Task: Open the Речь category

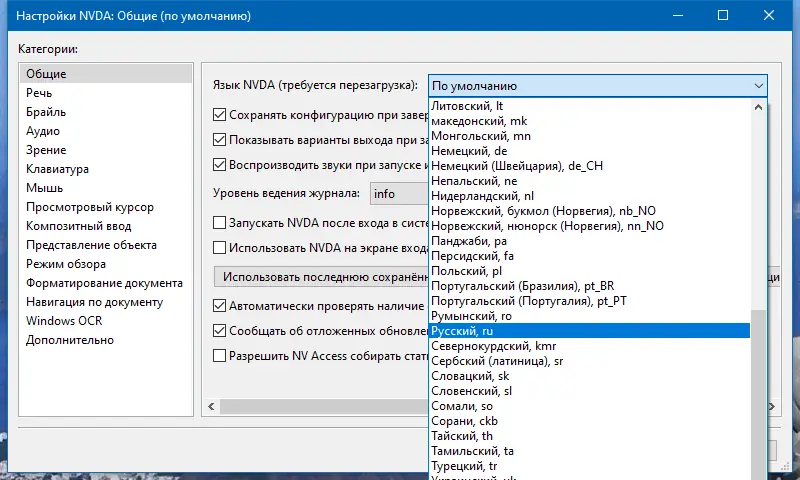Action: (x=40, y=93)
